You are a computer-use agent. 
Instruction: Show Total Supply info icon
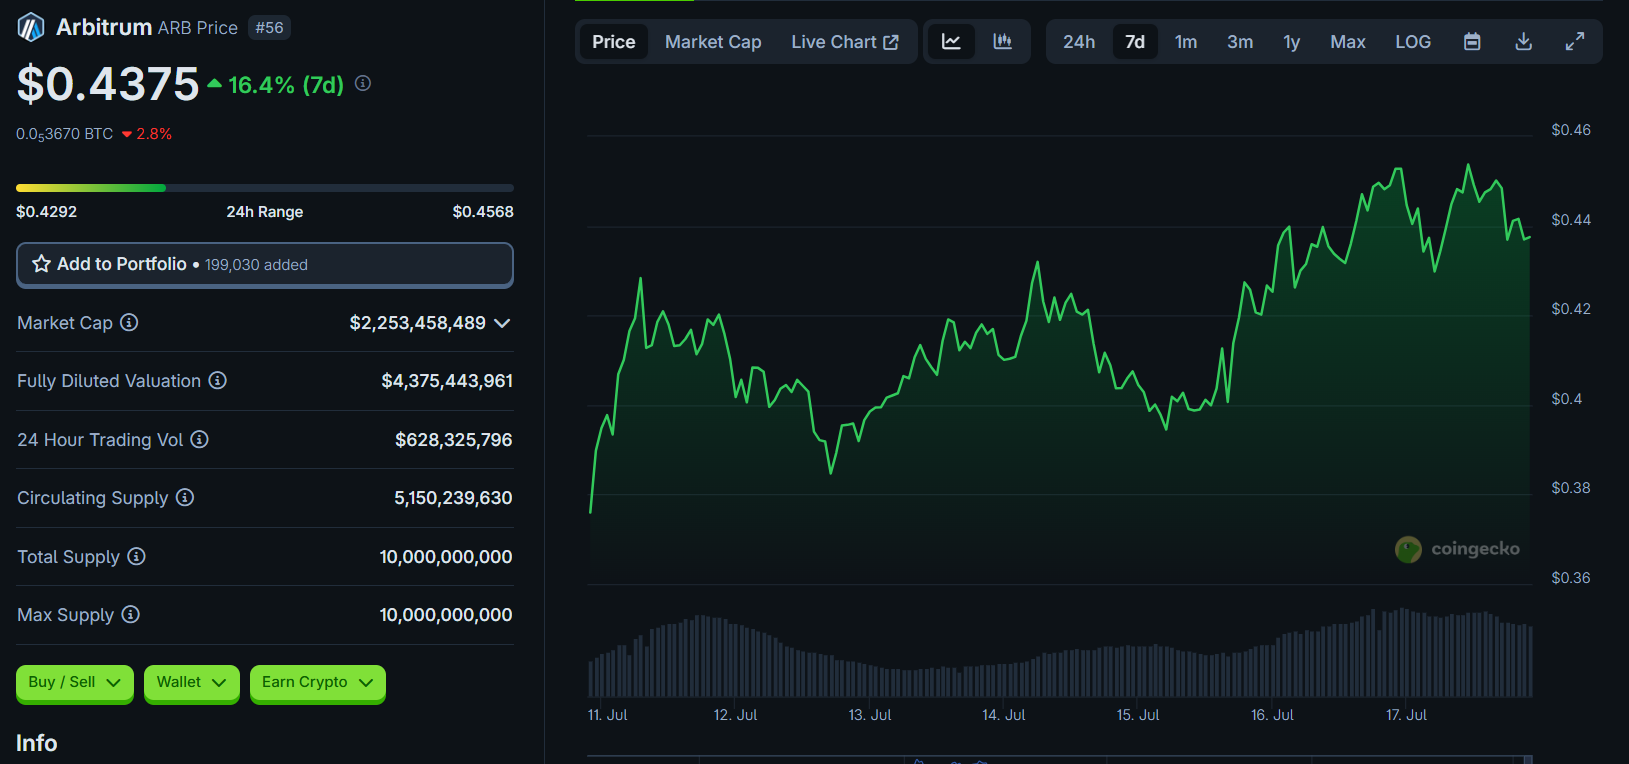136,556
